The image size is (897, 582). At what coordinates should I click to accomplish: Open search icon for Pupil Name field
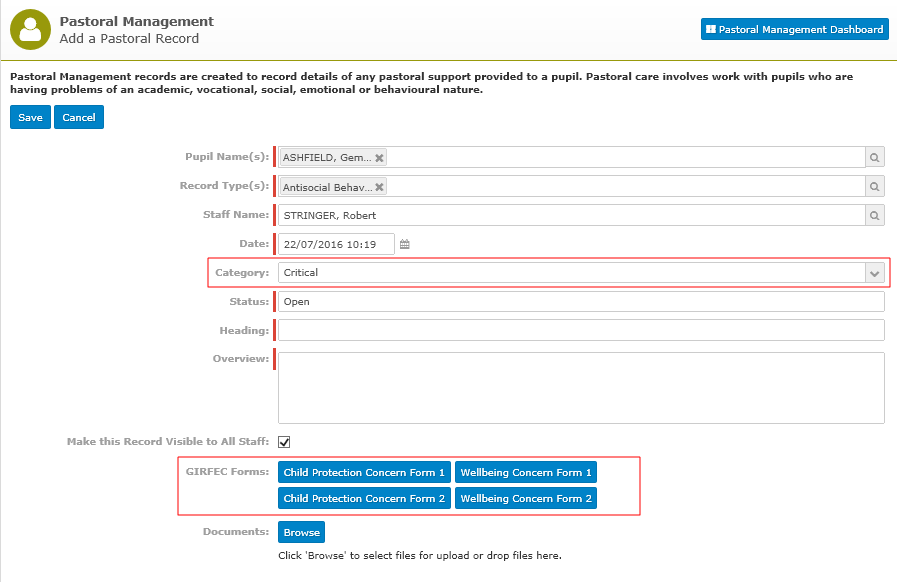click(875, 157)
